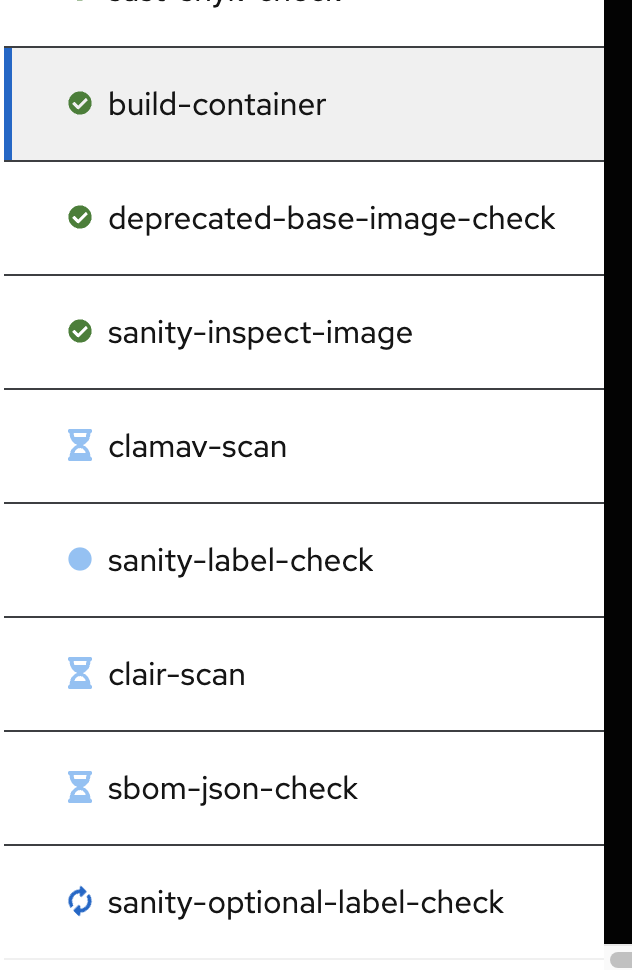Click sanity-label-check blue circle status icon
Screen dimensions: 632x970
pos(80,560)
